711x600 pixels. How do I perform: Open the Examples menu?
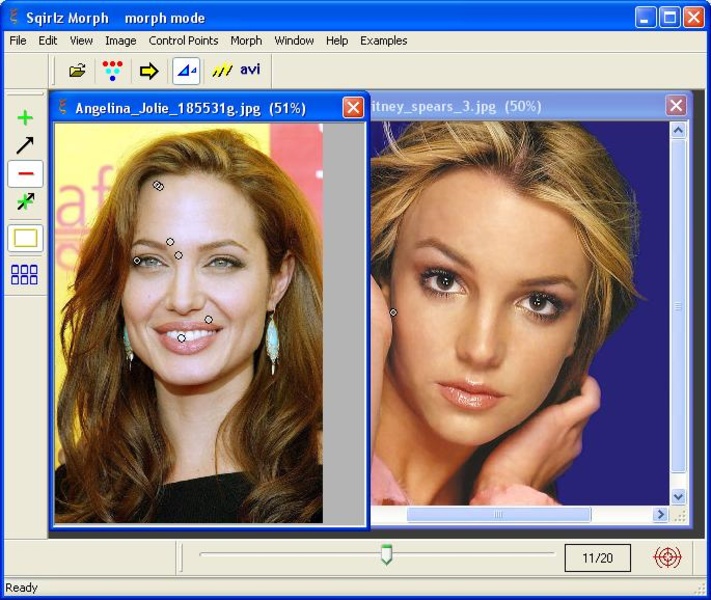(383, 41)
